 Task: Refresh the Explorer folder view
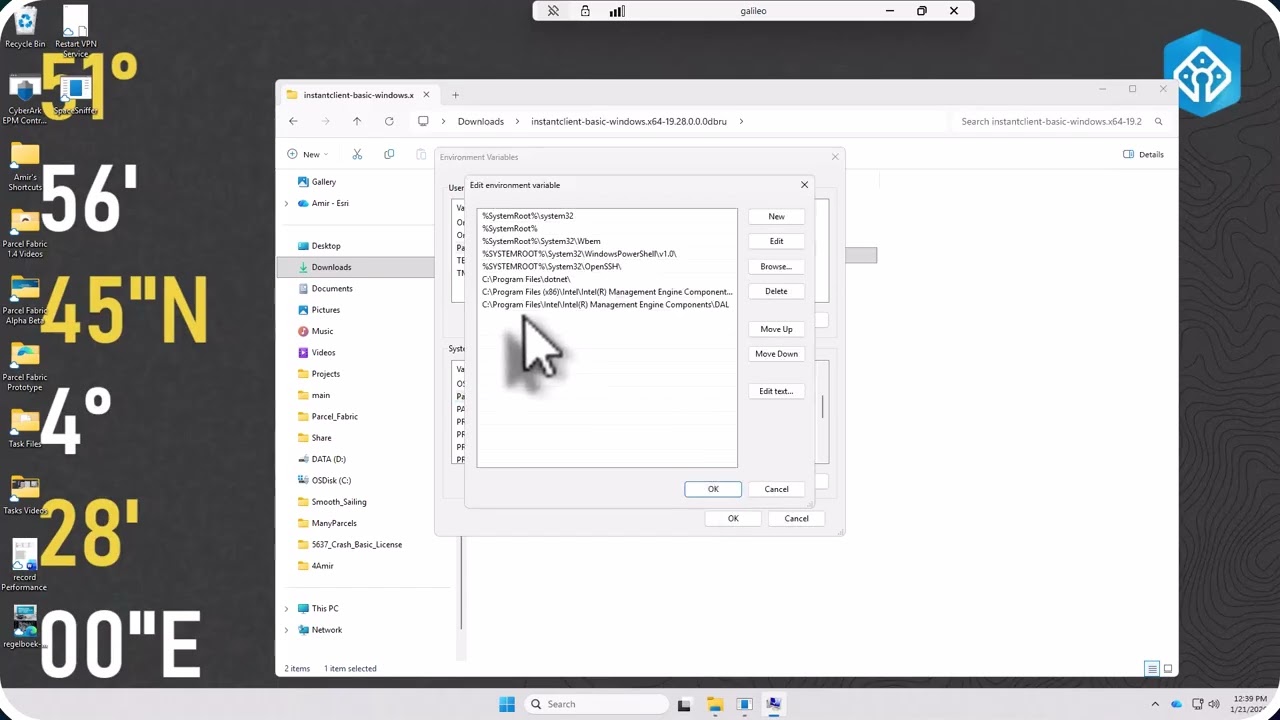point(389,121)
